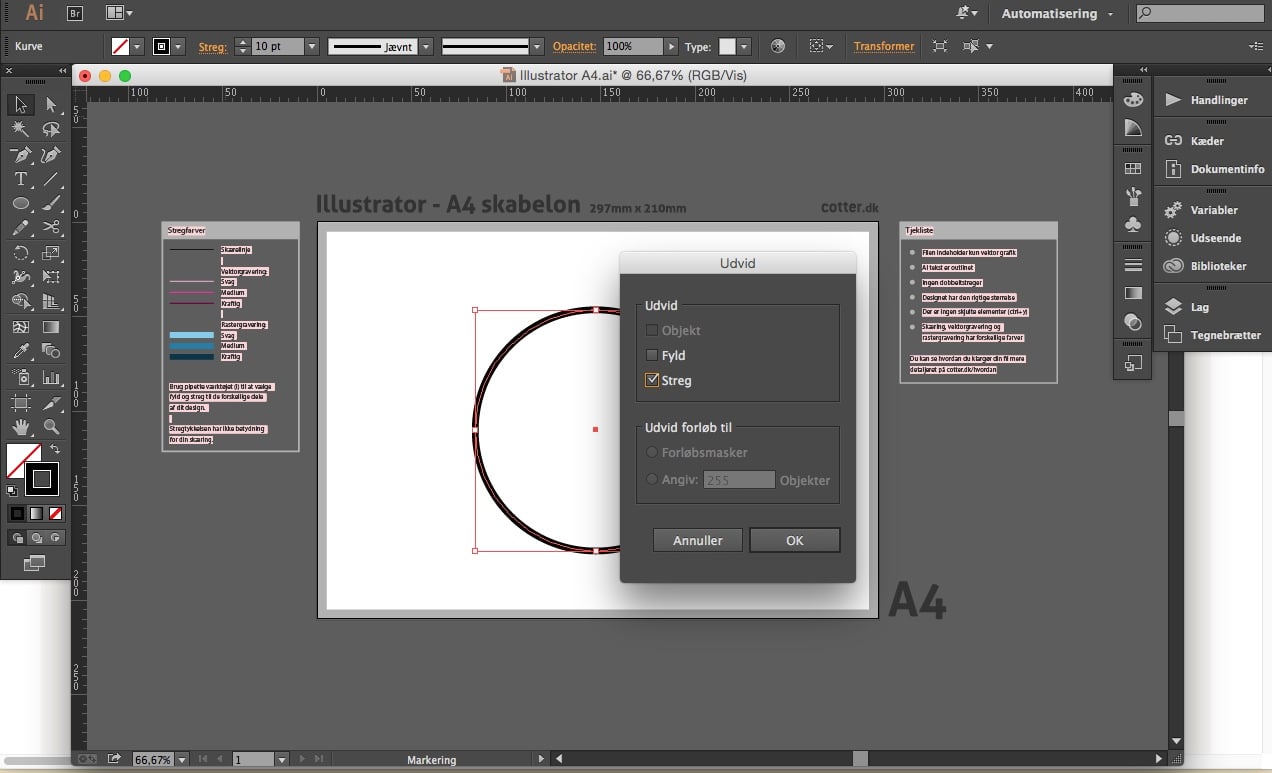Switch to gradient fill mode button
1272x773 pixels.
point(37,513)
